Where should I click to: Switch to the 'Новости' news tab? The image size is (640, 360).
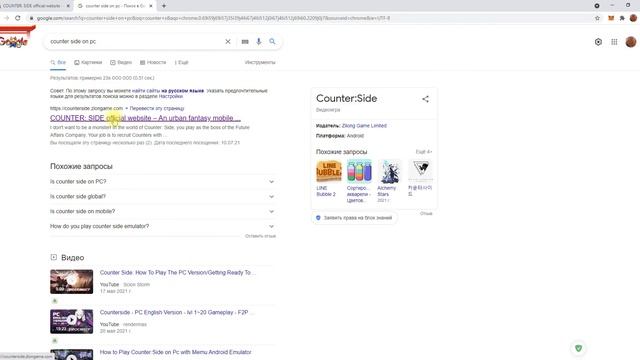tap(153, 62)
